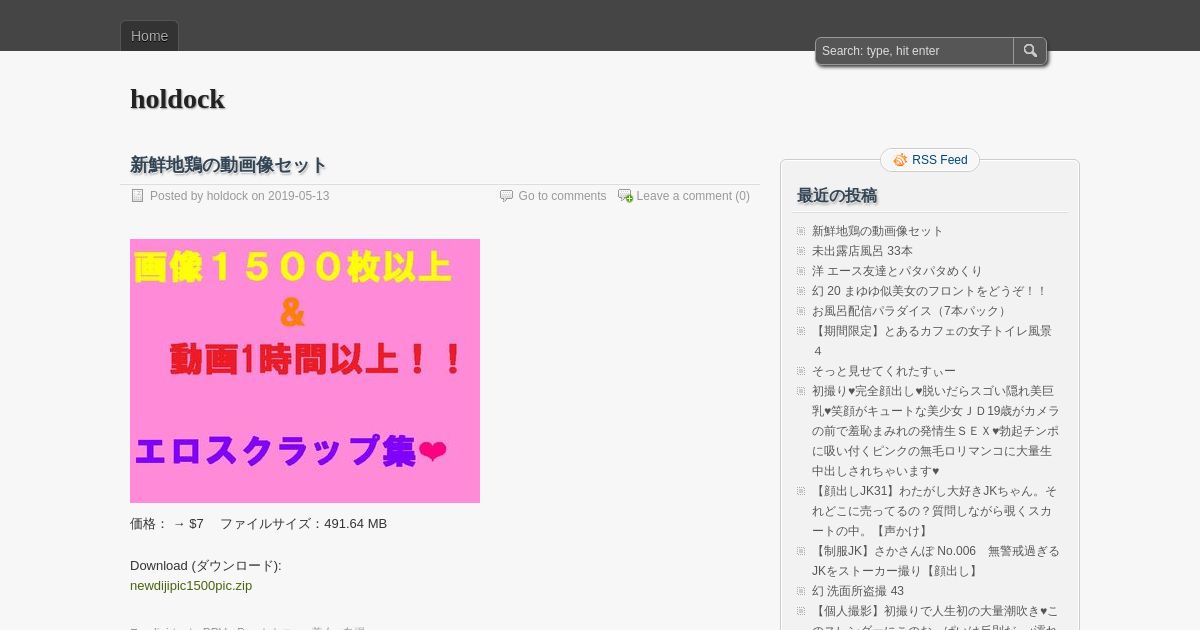Click Leave a comment (0) link
The height and width of the screenshot is (630, 1200).
pyautogui.click(x=693, y=196)
